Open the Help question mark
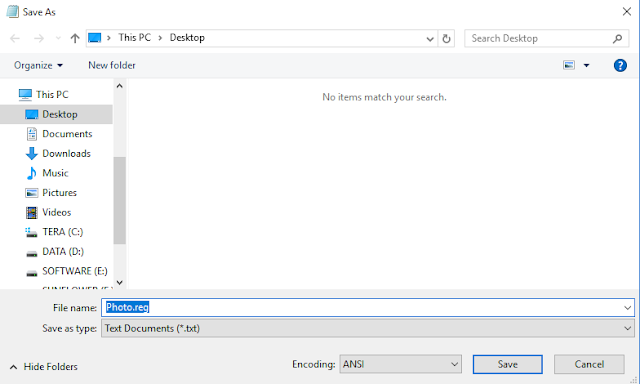The height and width of the screenshot is (384, 640). coord(620,65)
